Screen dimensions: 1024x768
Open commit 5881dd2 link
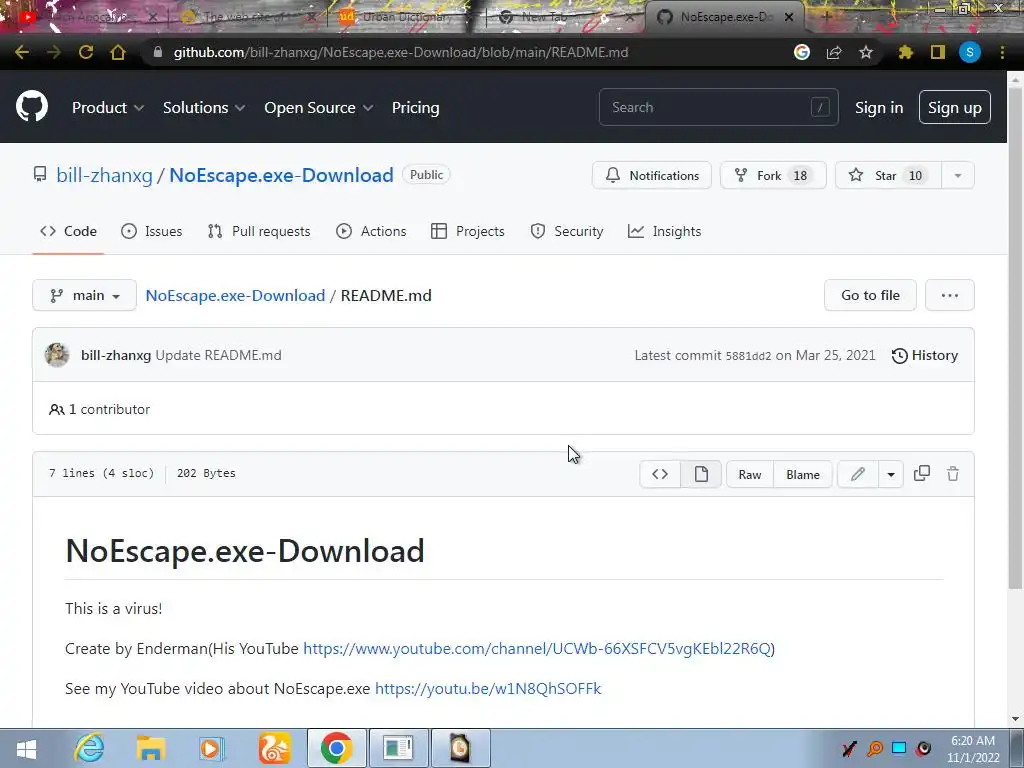(748, 356)
